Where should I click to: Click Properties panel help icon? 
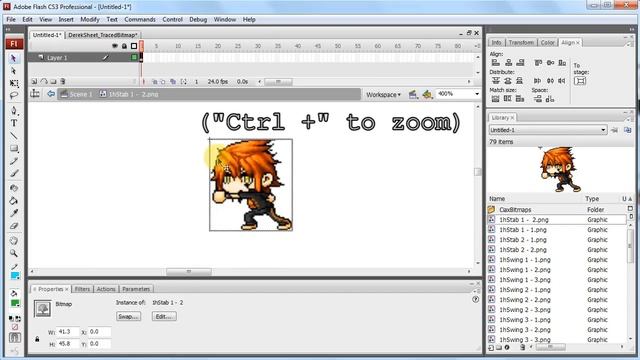[476, 300]
